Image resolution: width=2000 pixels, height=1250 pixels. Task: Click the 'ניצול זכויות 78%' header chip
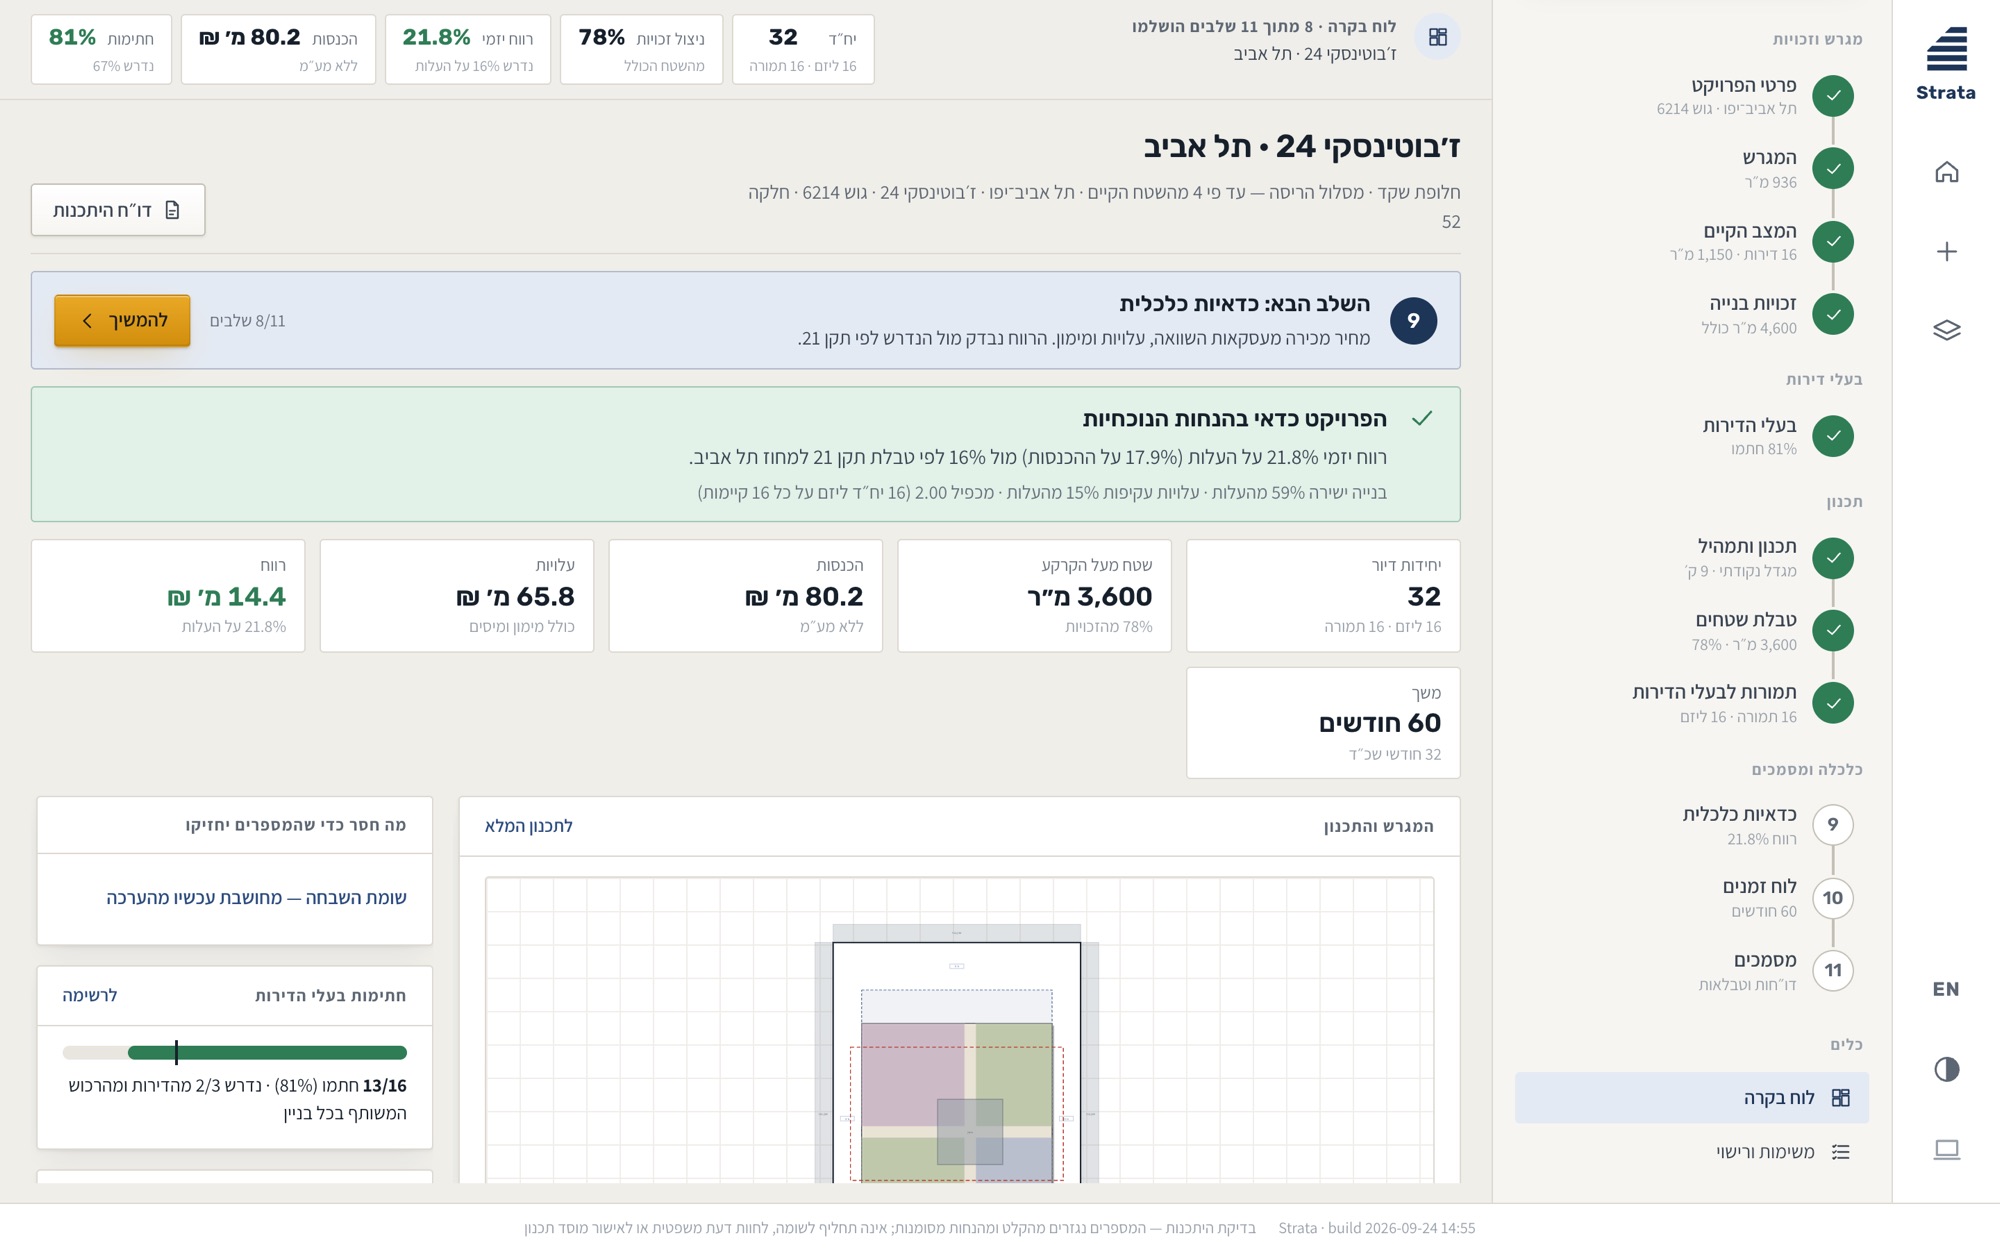641,49
